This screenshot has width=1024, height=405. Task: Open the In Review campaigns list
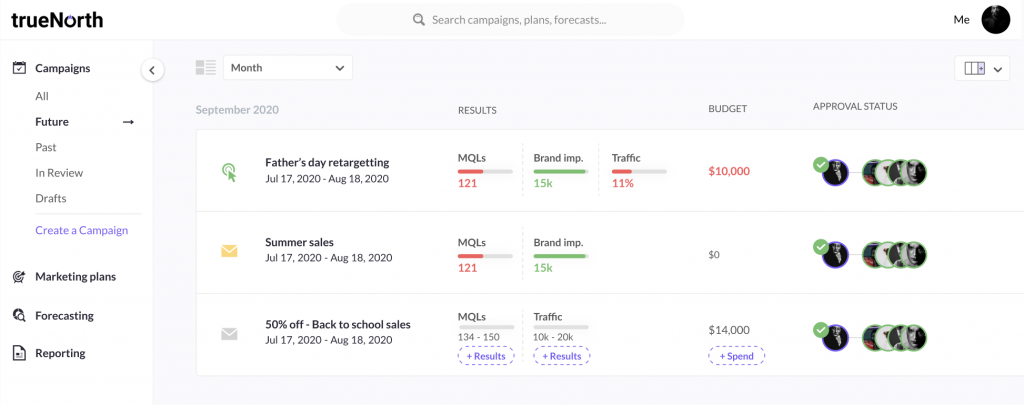59,173
